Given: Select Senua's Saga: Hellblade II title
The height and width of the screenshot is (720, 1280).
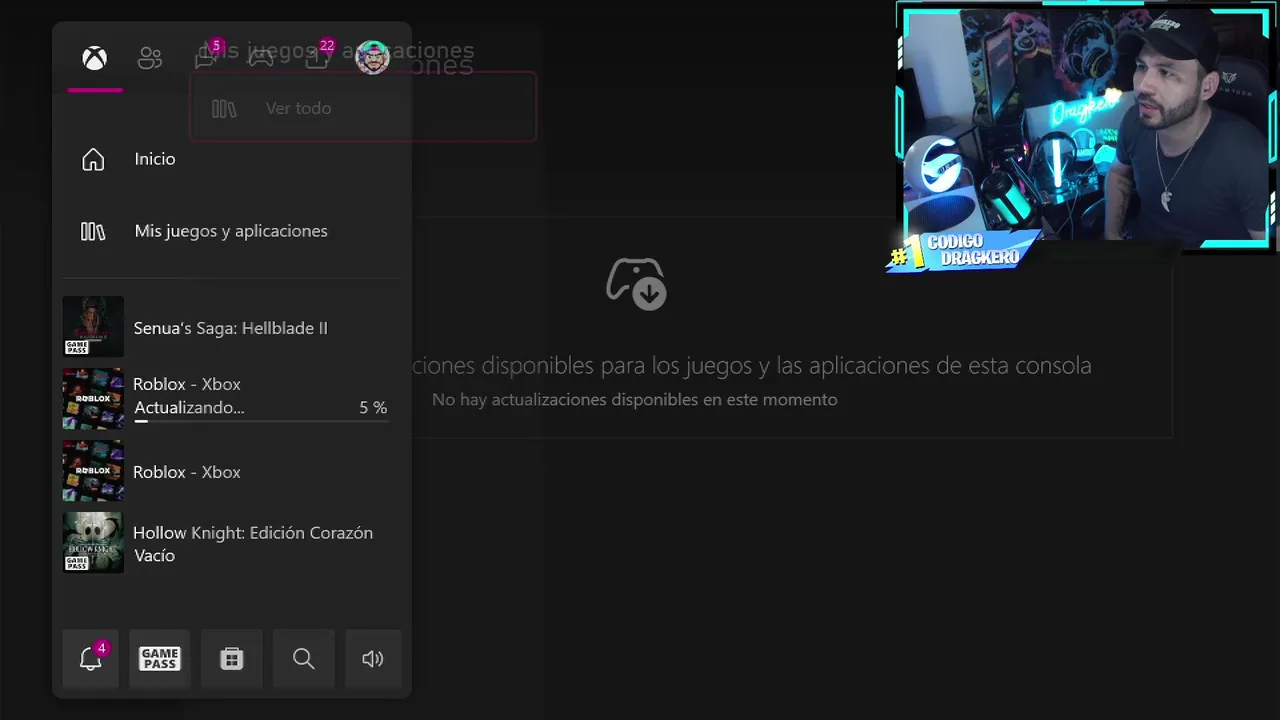Looking at the screenshot, I should [x=231, y=328].
